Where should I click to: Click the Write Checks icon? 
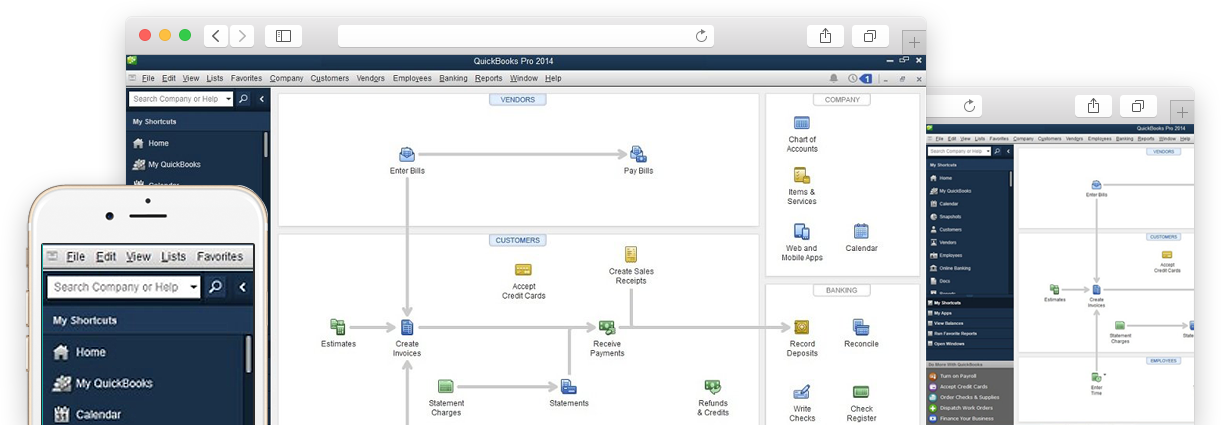click(x=801, y=392)
